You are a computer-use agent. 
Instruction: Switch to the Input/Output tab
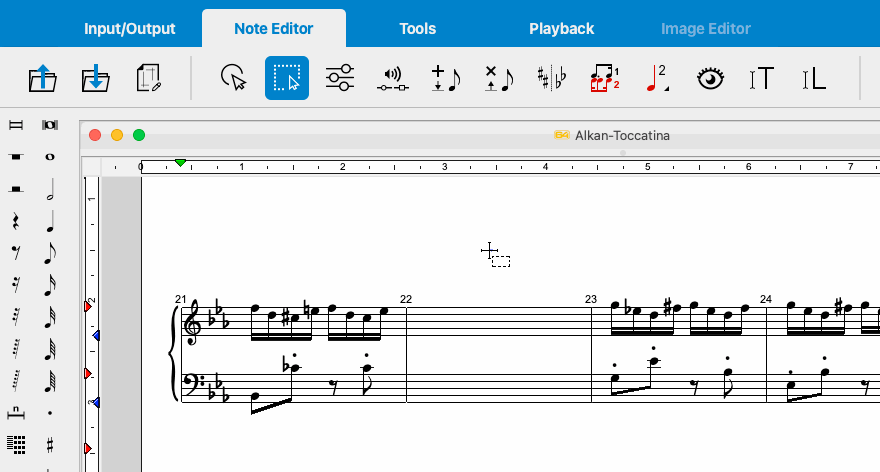click(x=129, y=28)
